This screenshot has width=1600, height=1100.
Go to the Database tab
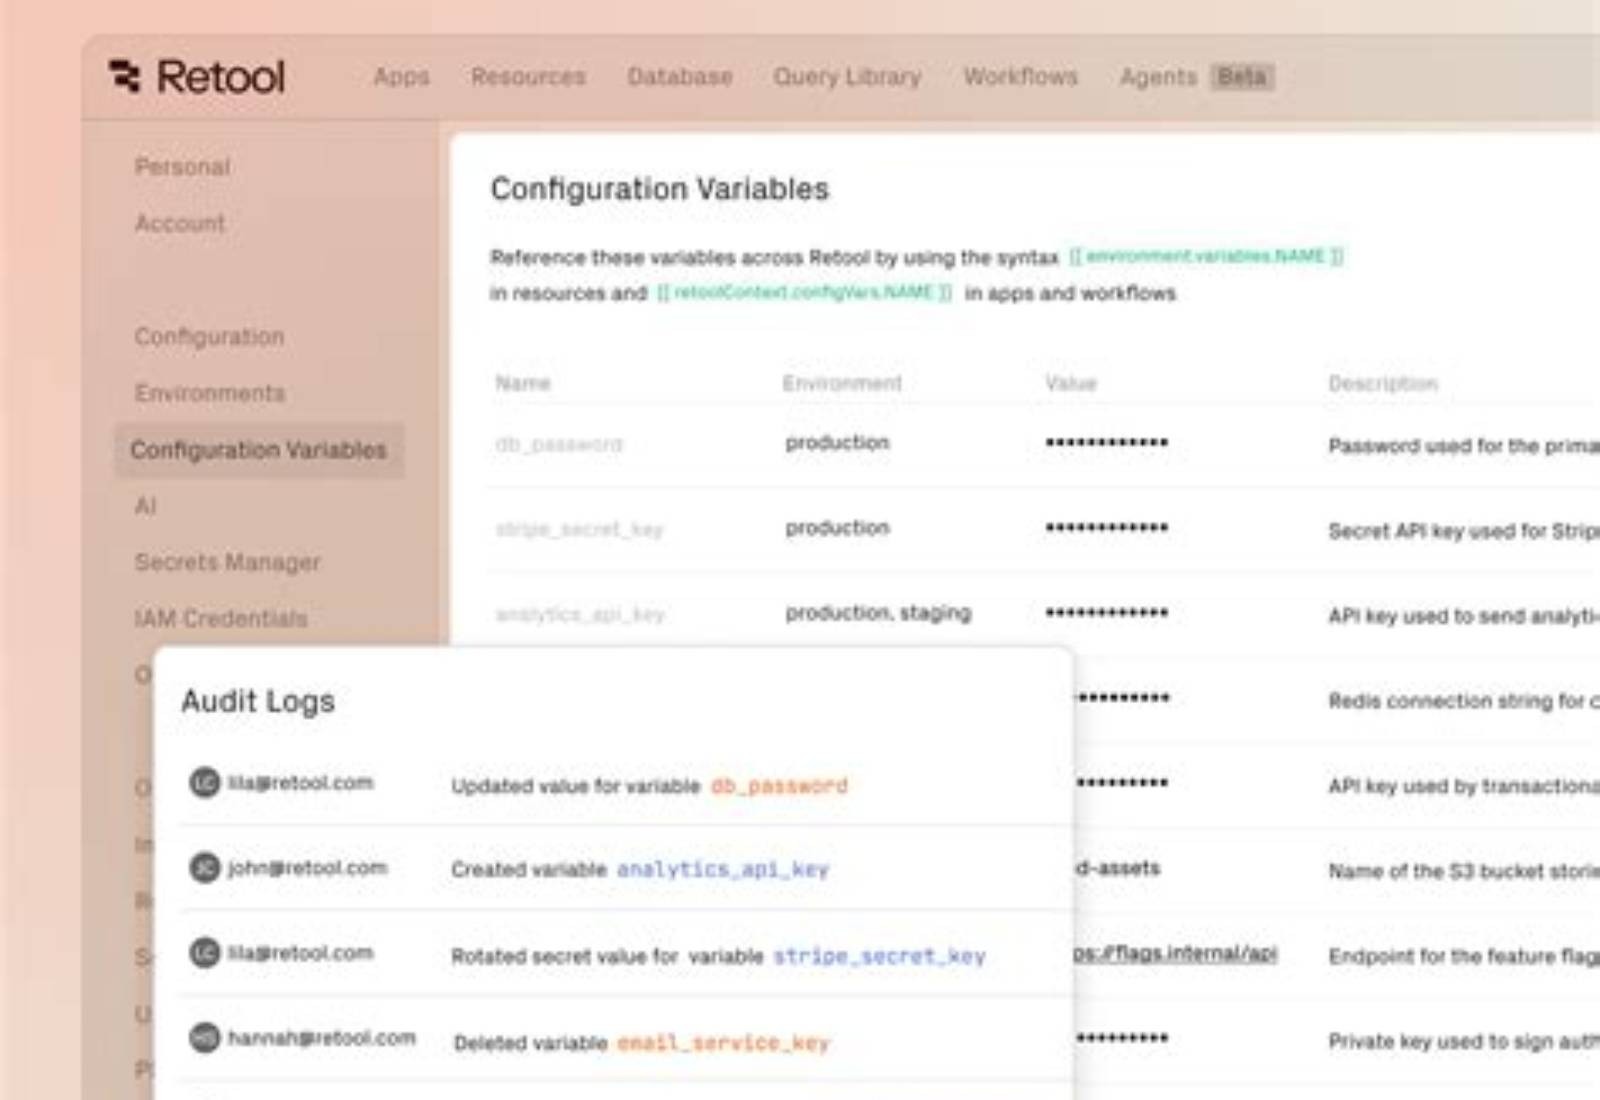[680, 77]
